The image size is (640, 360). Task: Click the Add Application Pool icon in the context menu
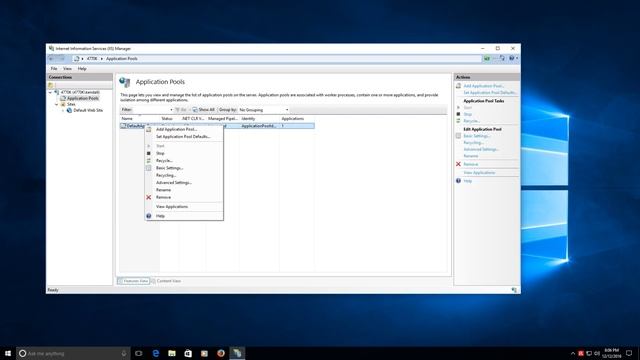tap(149, 129)
